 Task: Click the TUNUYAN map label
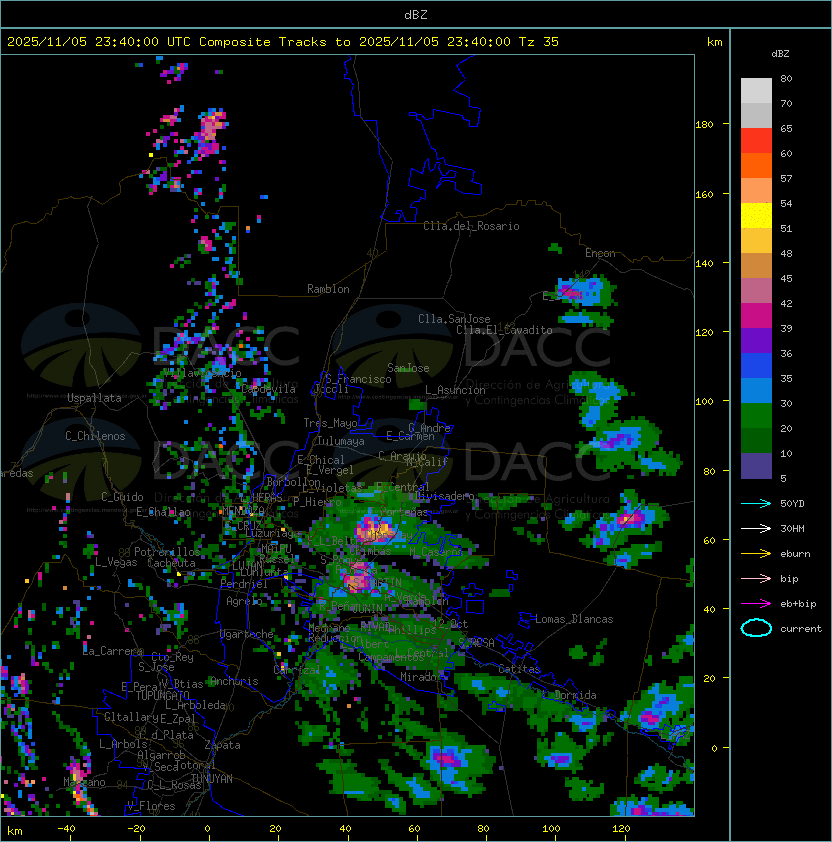point(212,779)
